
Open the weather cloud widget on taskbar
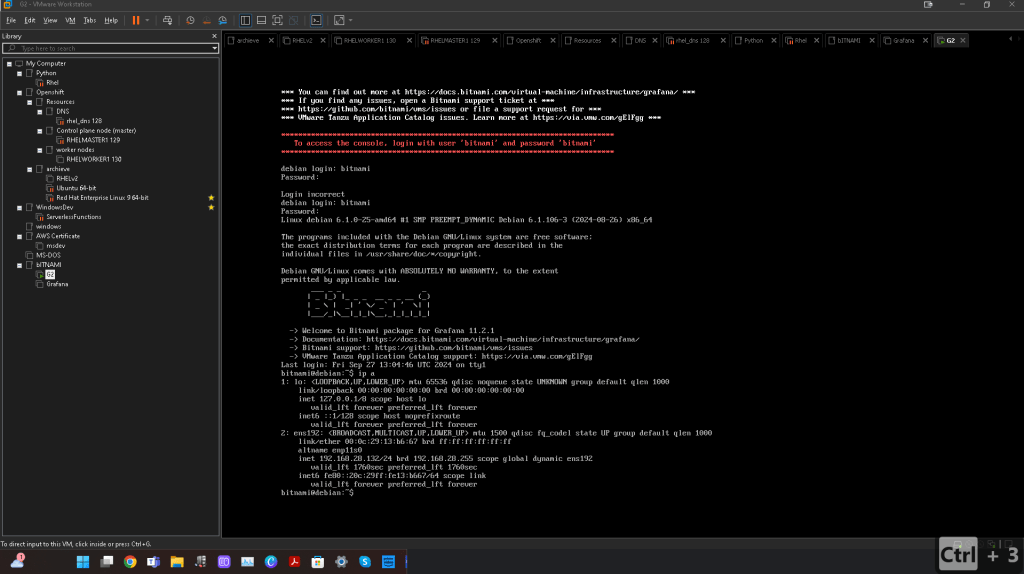18,561
